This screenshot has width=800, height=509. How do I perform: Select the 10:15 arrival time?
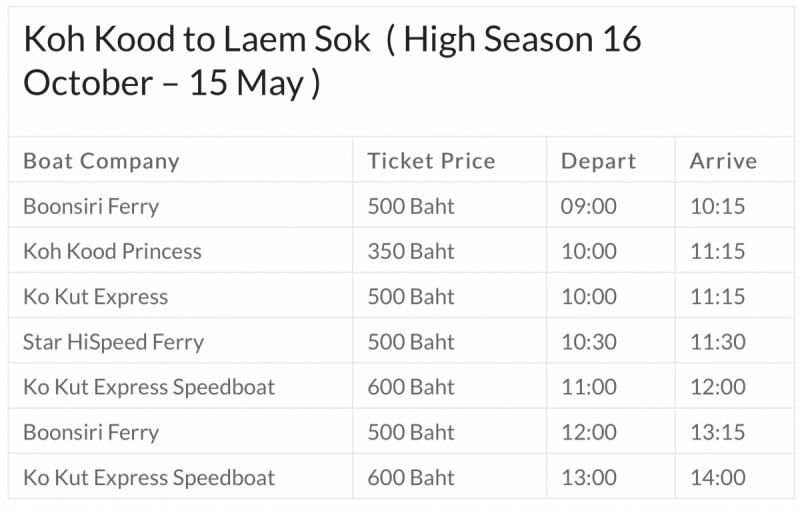(x=717, y=207)
